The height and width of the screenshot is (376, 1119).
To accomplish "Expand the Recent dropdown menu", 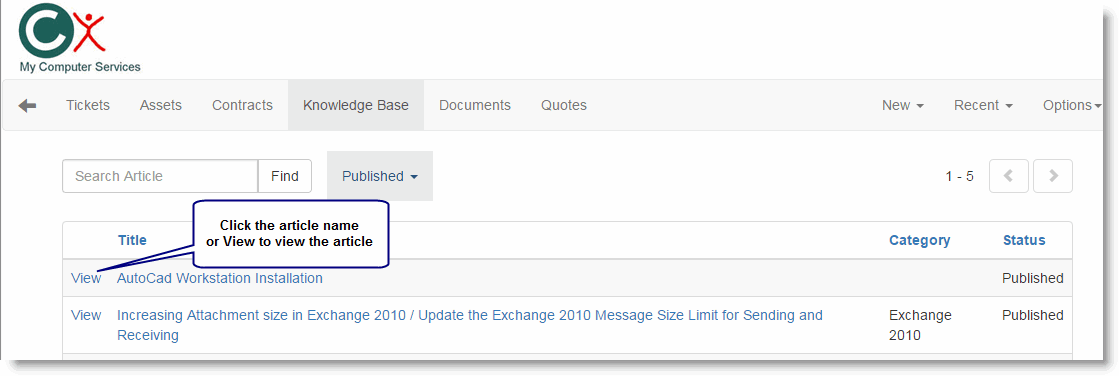I will (983, 106).
